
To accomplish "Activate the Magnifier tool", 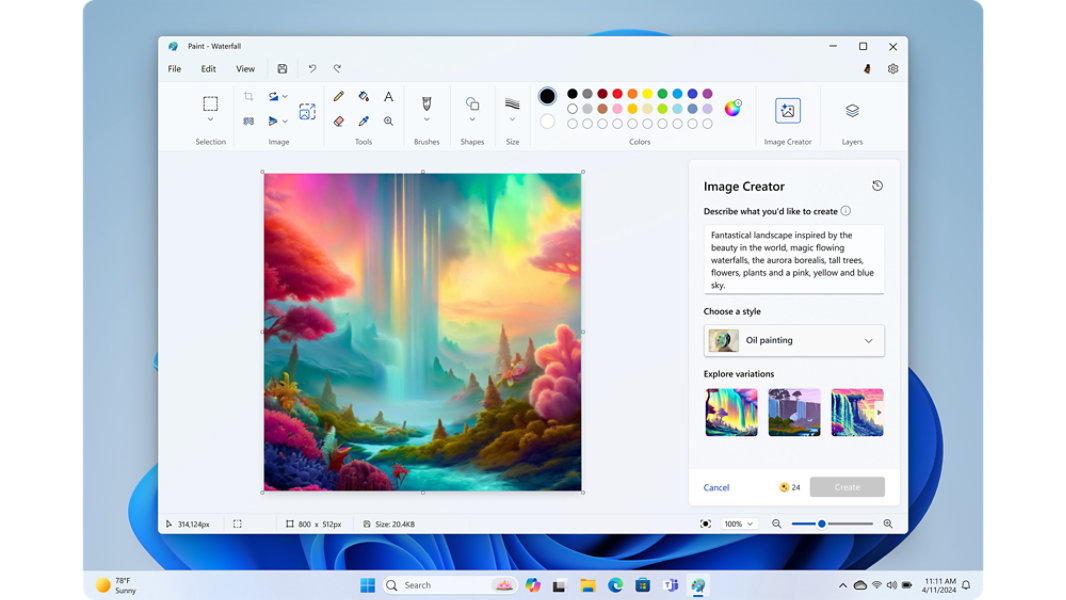I will tap(388, 121).
